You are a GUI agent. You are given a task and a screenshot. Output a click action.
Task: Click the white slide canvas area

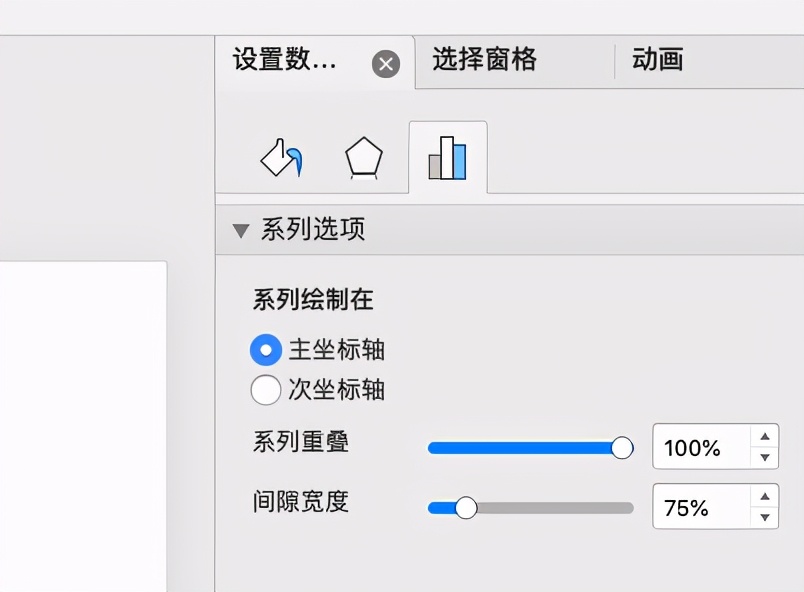click(x=80, y=420)
